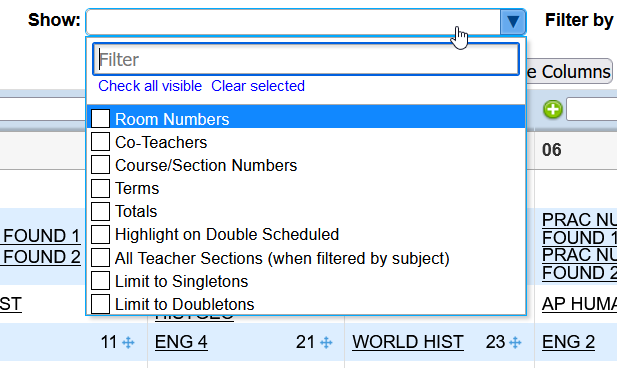The height and width of the screenshot is (368, 617).
Task: Click the move handle beside 23
Action: (x=515, y=342)
